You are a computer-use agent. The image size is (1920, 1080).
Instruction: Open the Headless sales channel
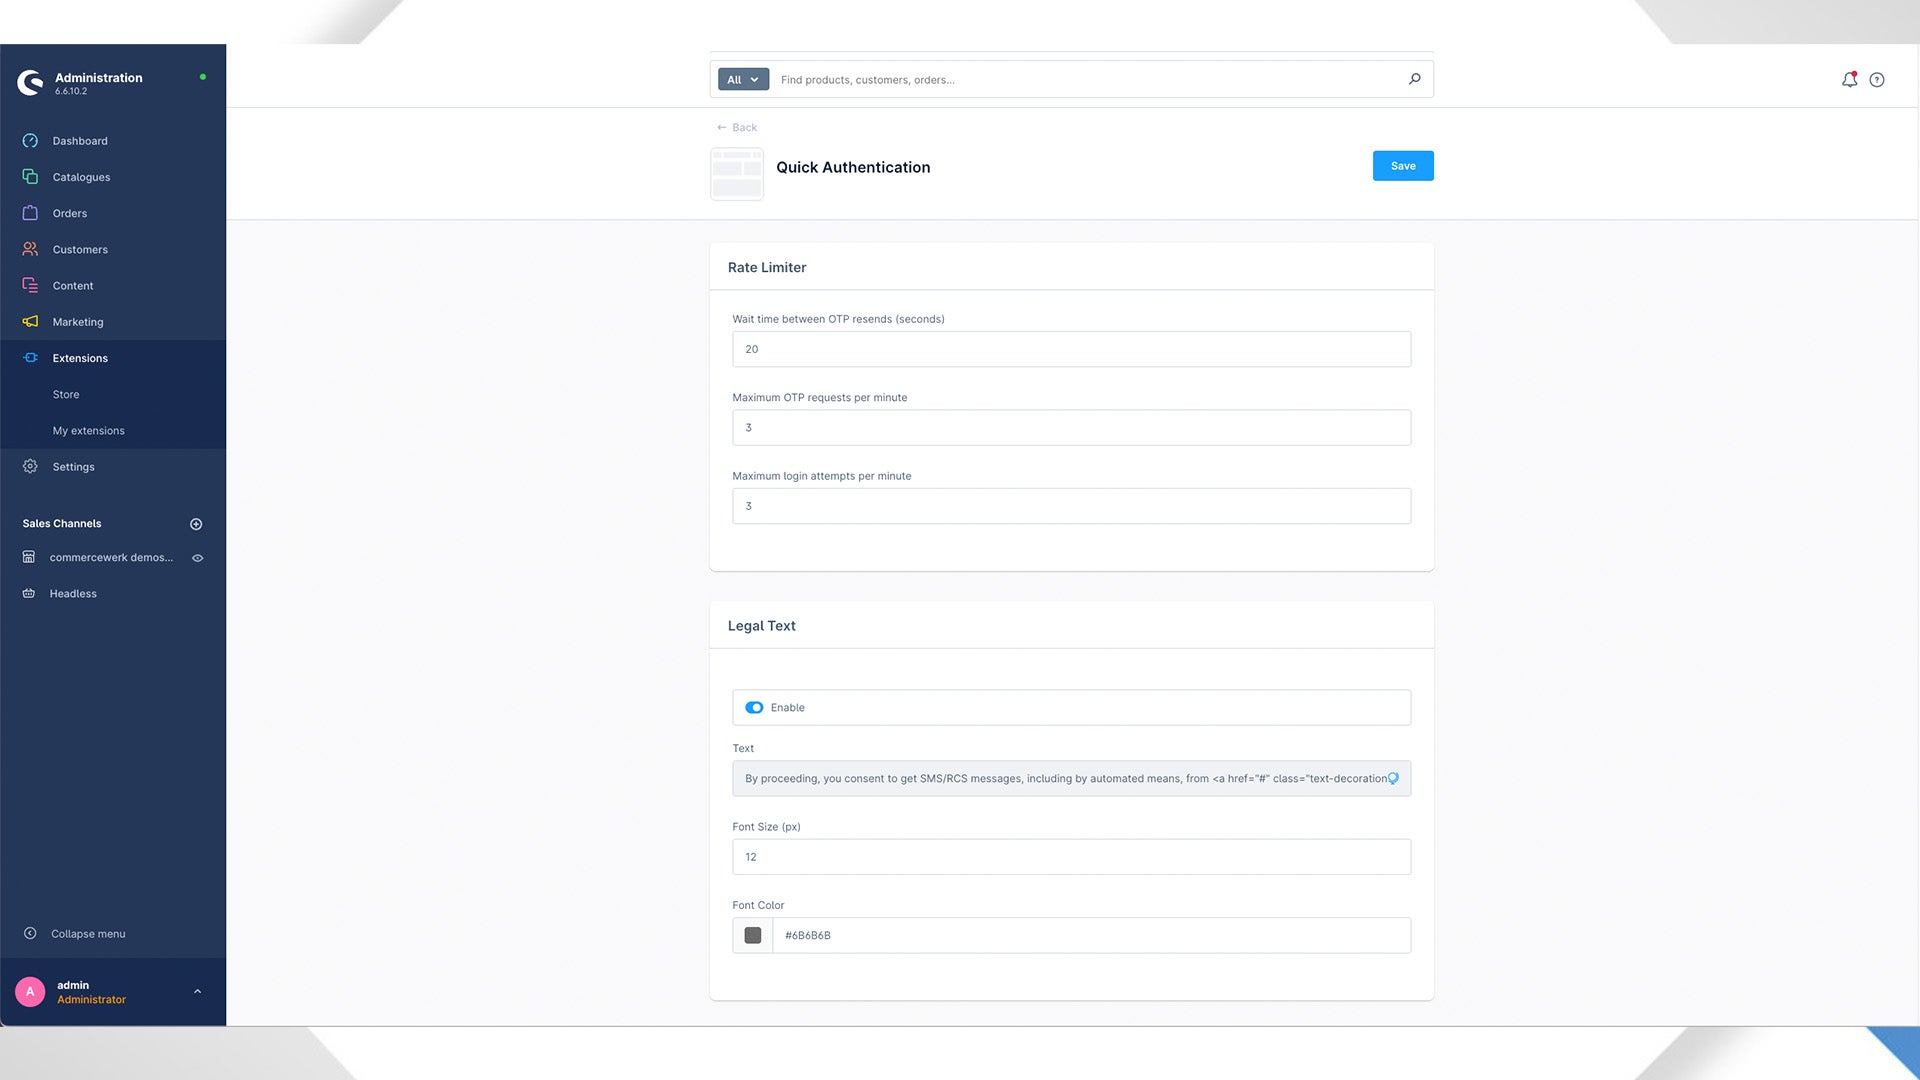[73, 593]
